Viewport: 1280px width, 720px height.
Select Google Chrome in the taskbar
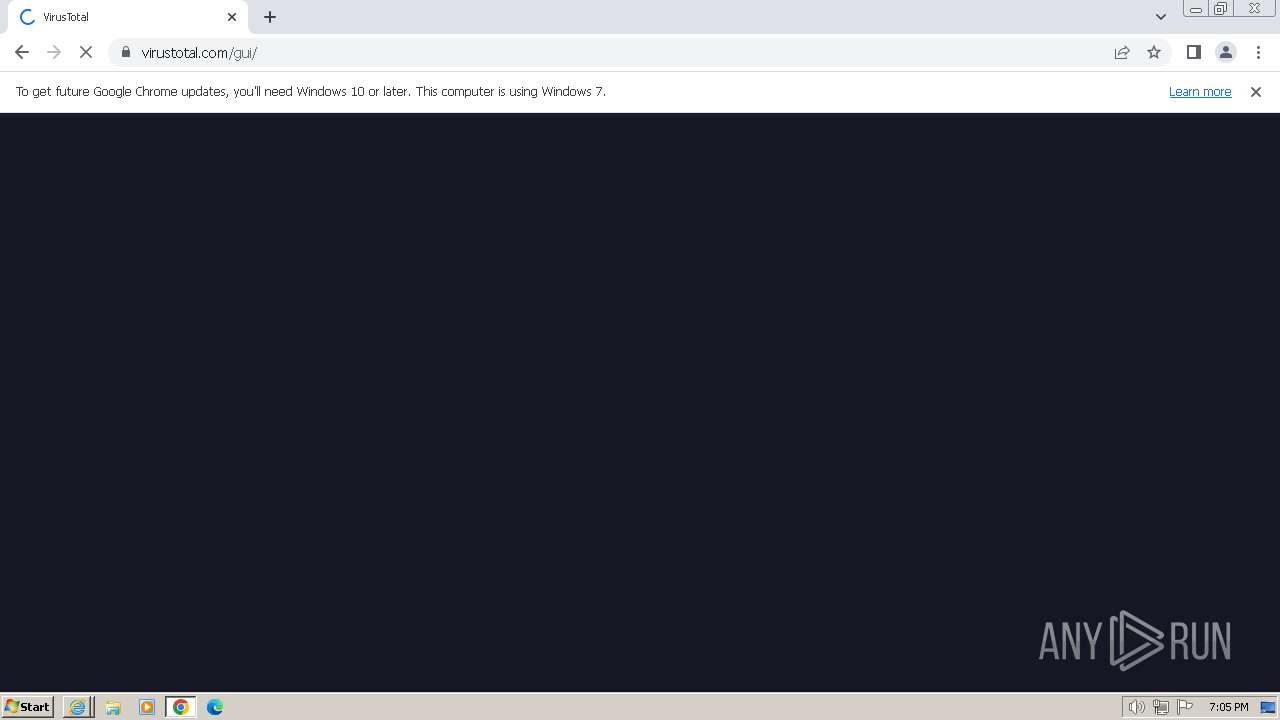181,707
